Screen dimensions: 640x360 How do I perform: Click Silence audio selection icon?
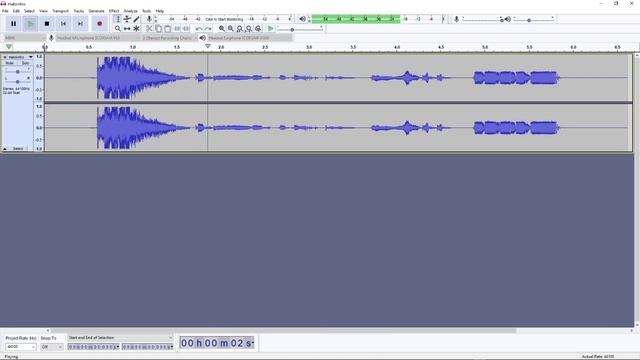click(x=186, y=29)
